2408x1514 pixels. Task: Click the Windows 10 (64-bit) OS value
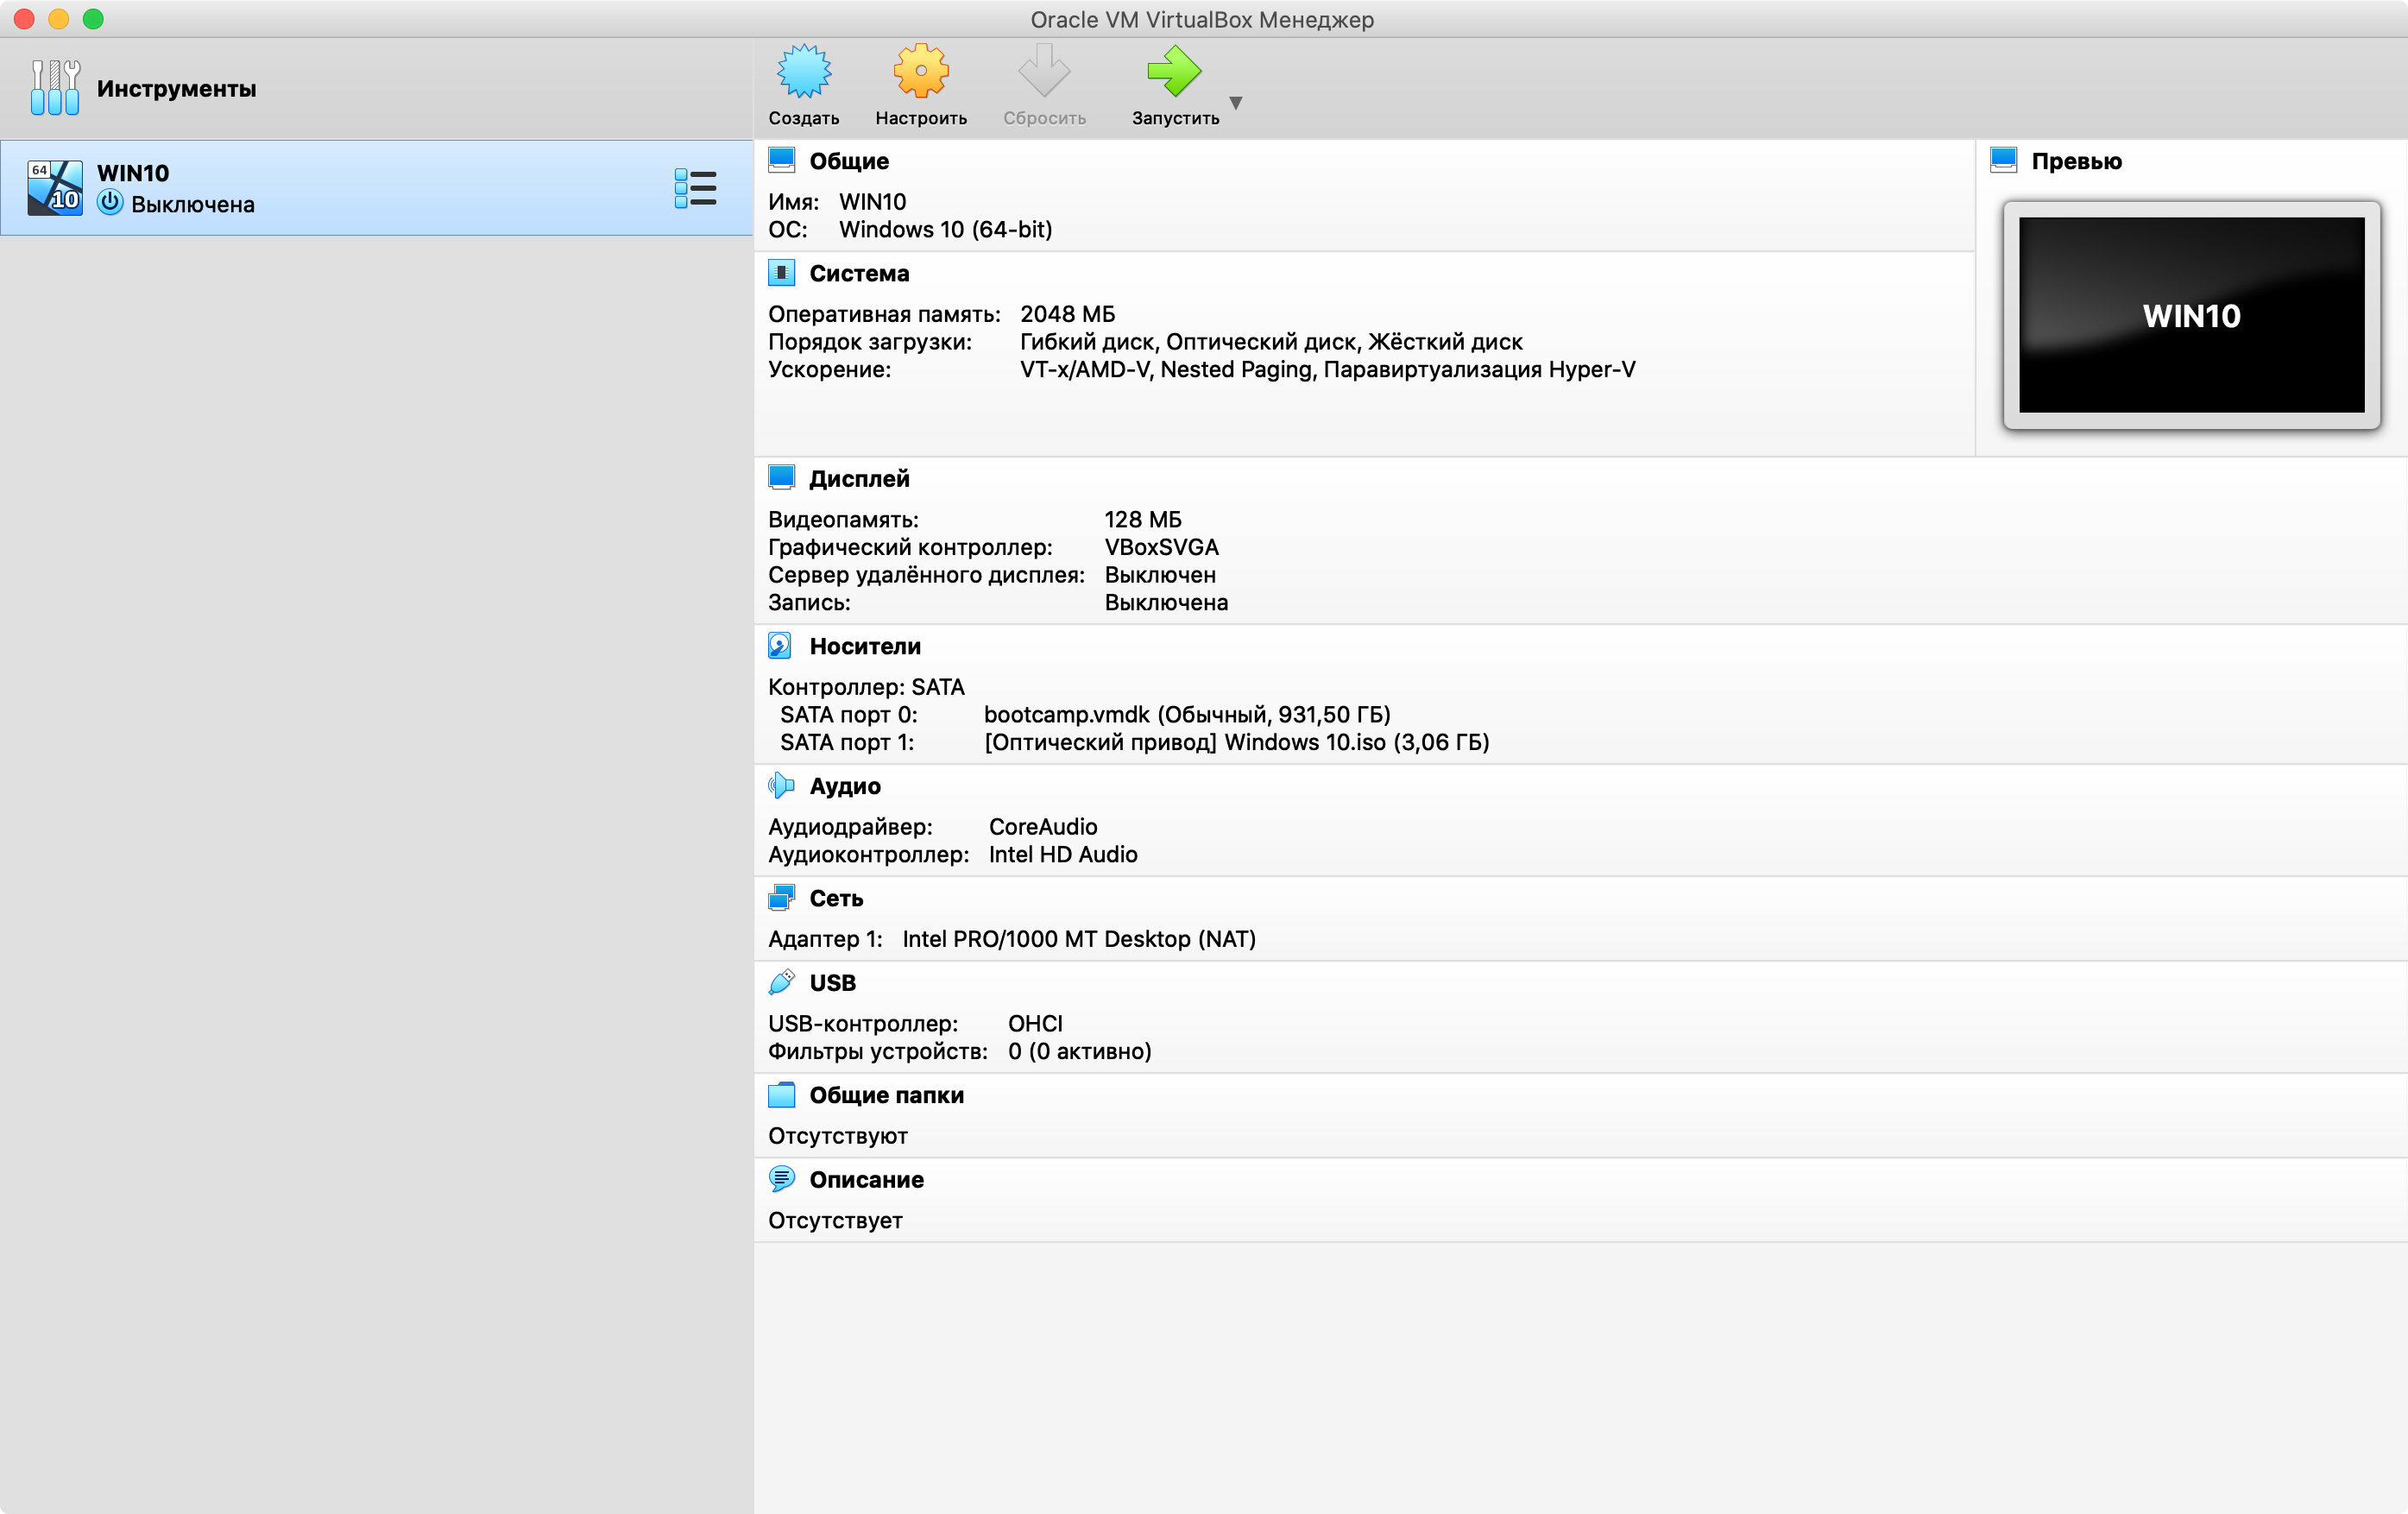tap(945, 230)
